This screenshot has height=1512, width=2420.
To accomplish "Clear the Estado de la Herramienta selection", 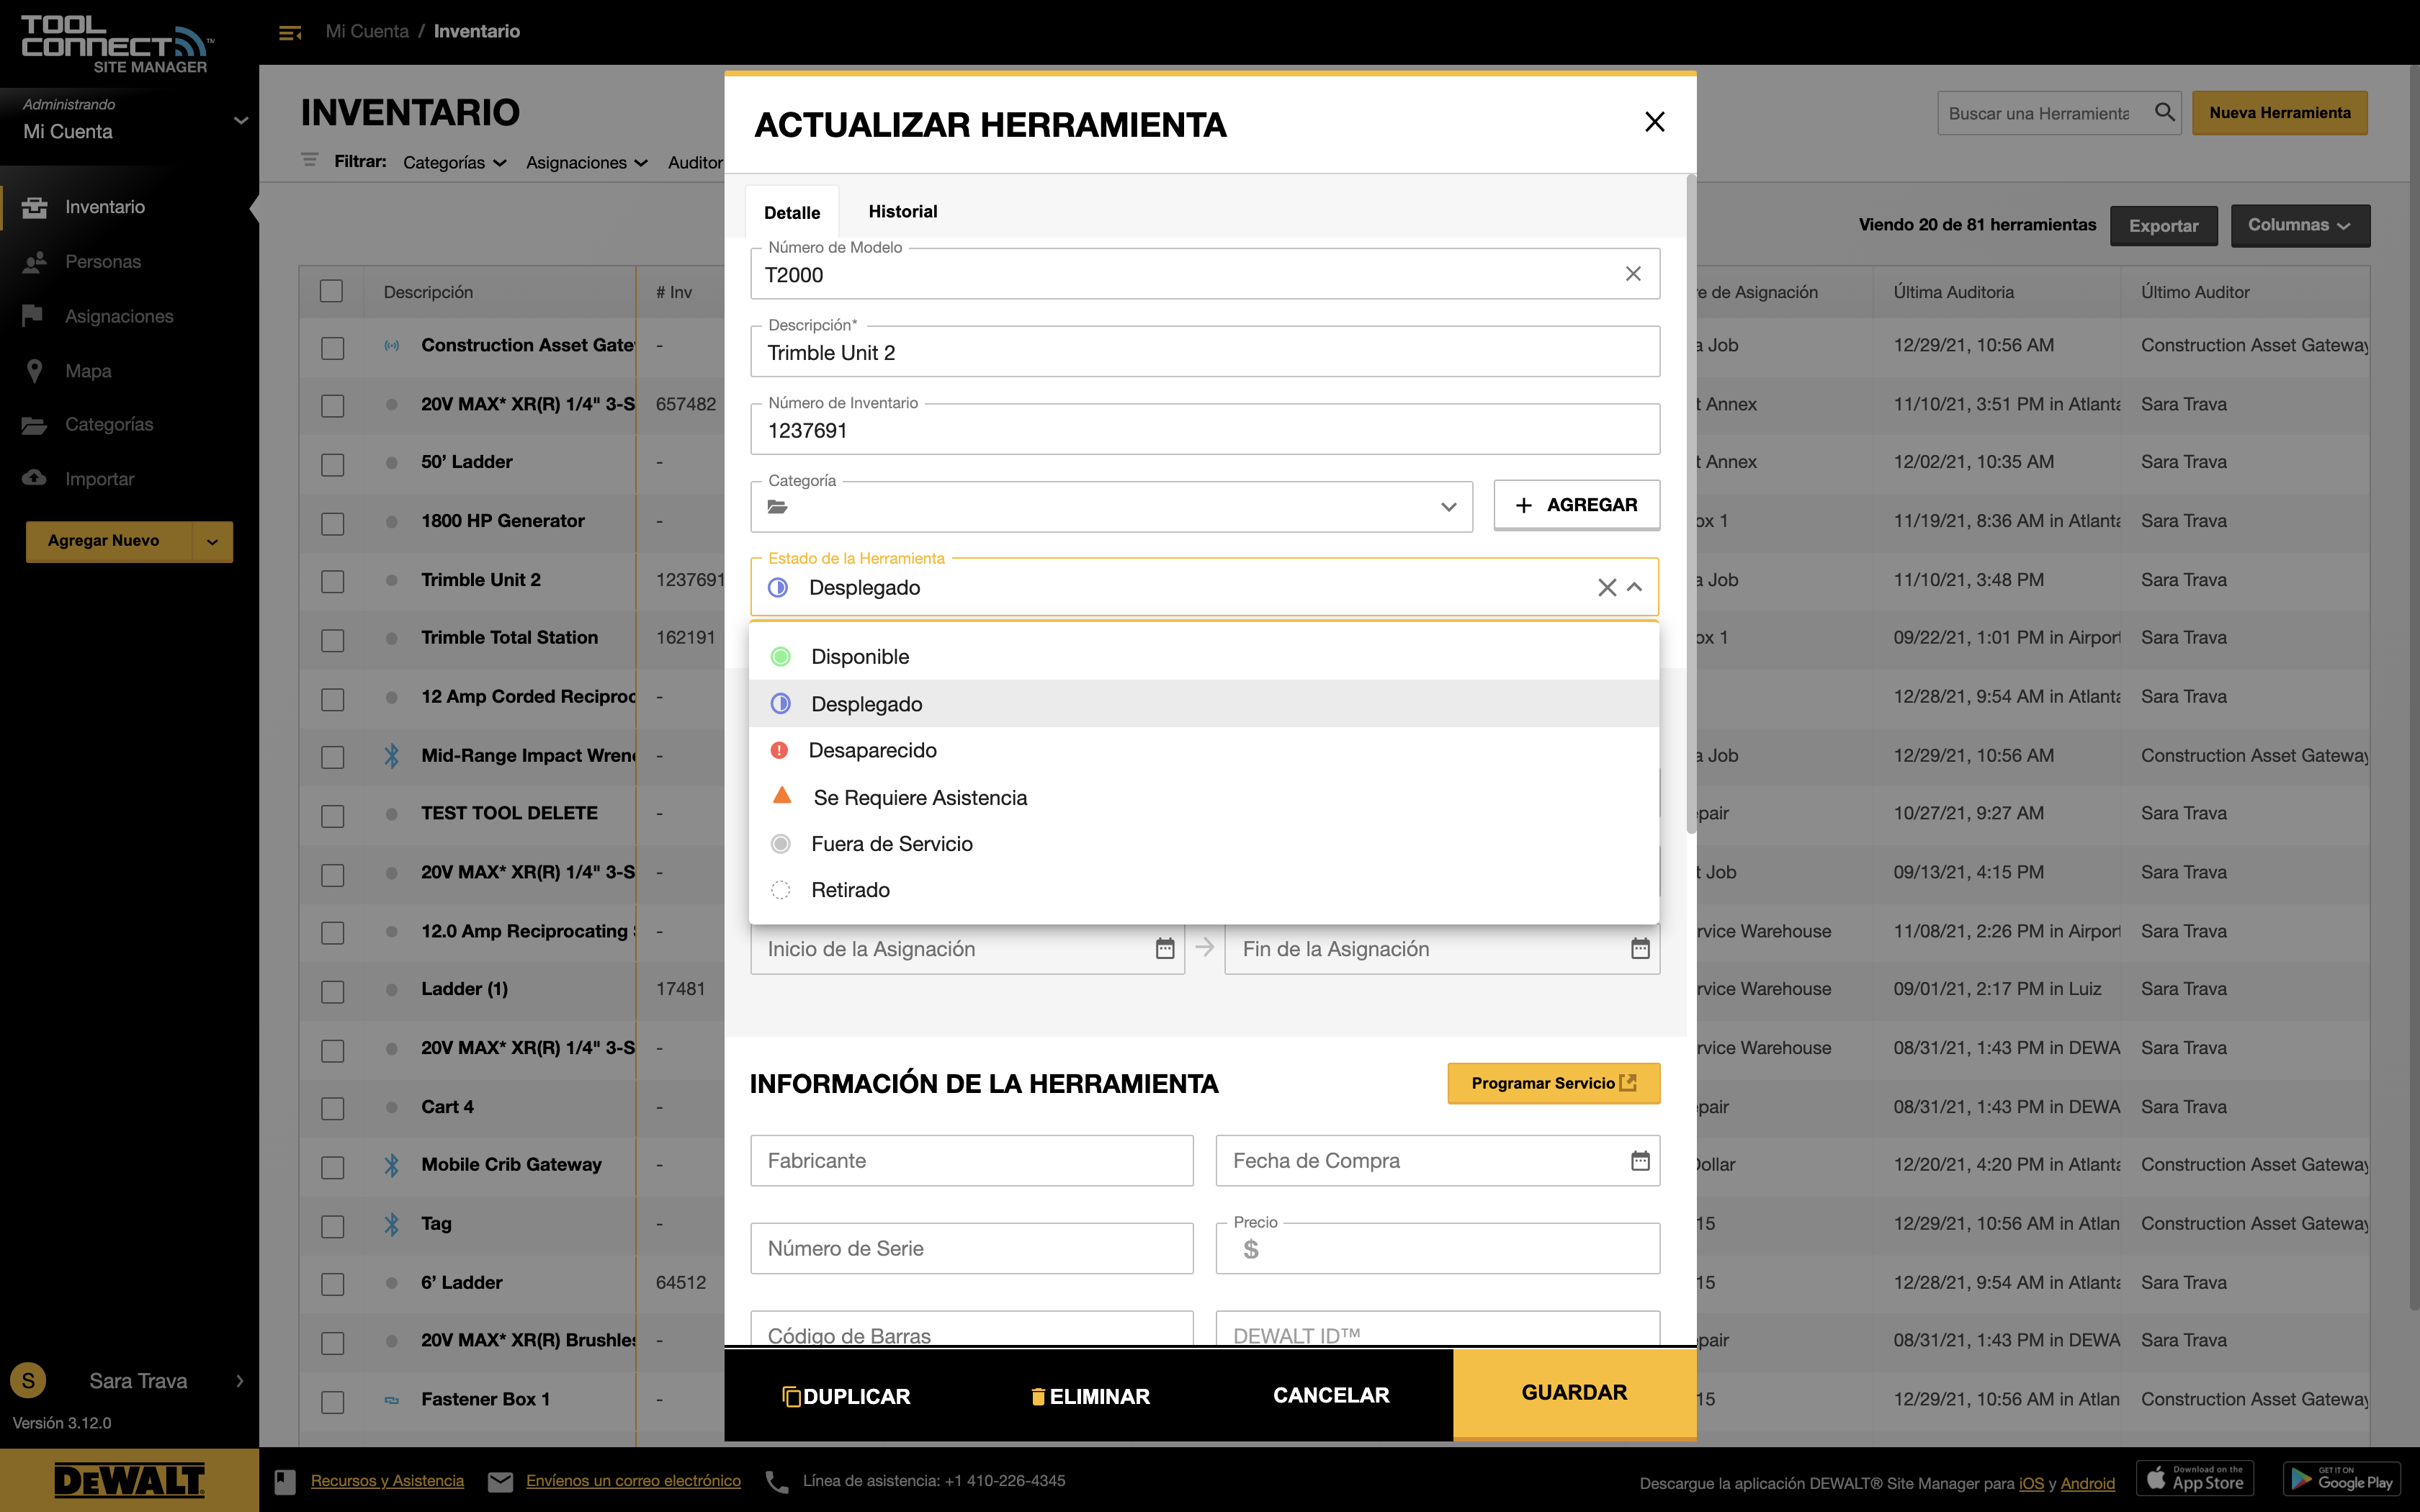I will [1607, 587].
